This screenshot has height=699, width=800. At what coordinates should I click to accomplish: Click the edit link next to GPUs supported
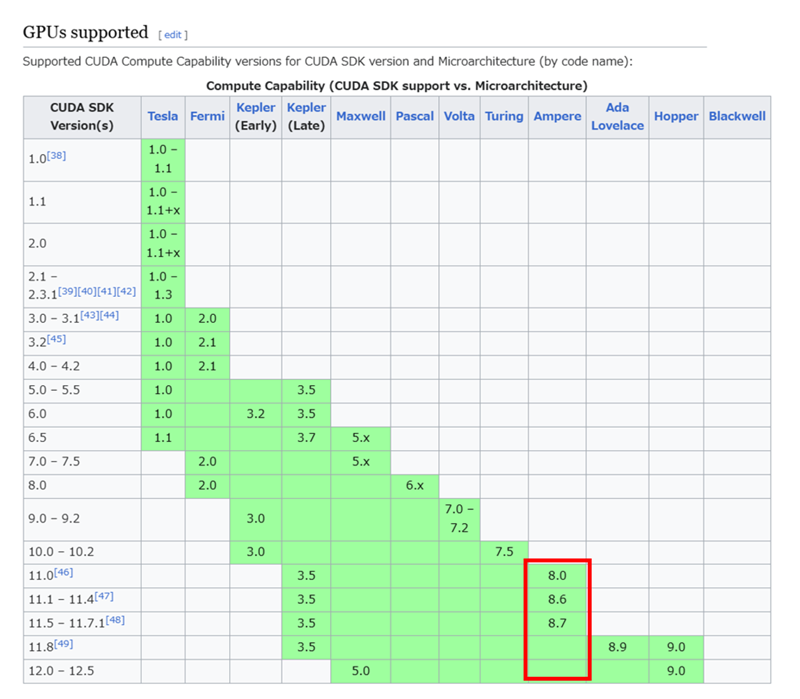[x=173, y=35]
